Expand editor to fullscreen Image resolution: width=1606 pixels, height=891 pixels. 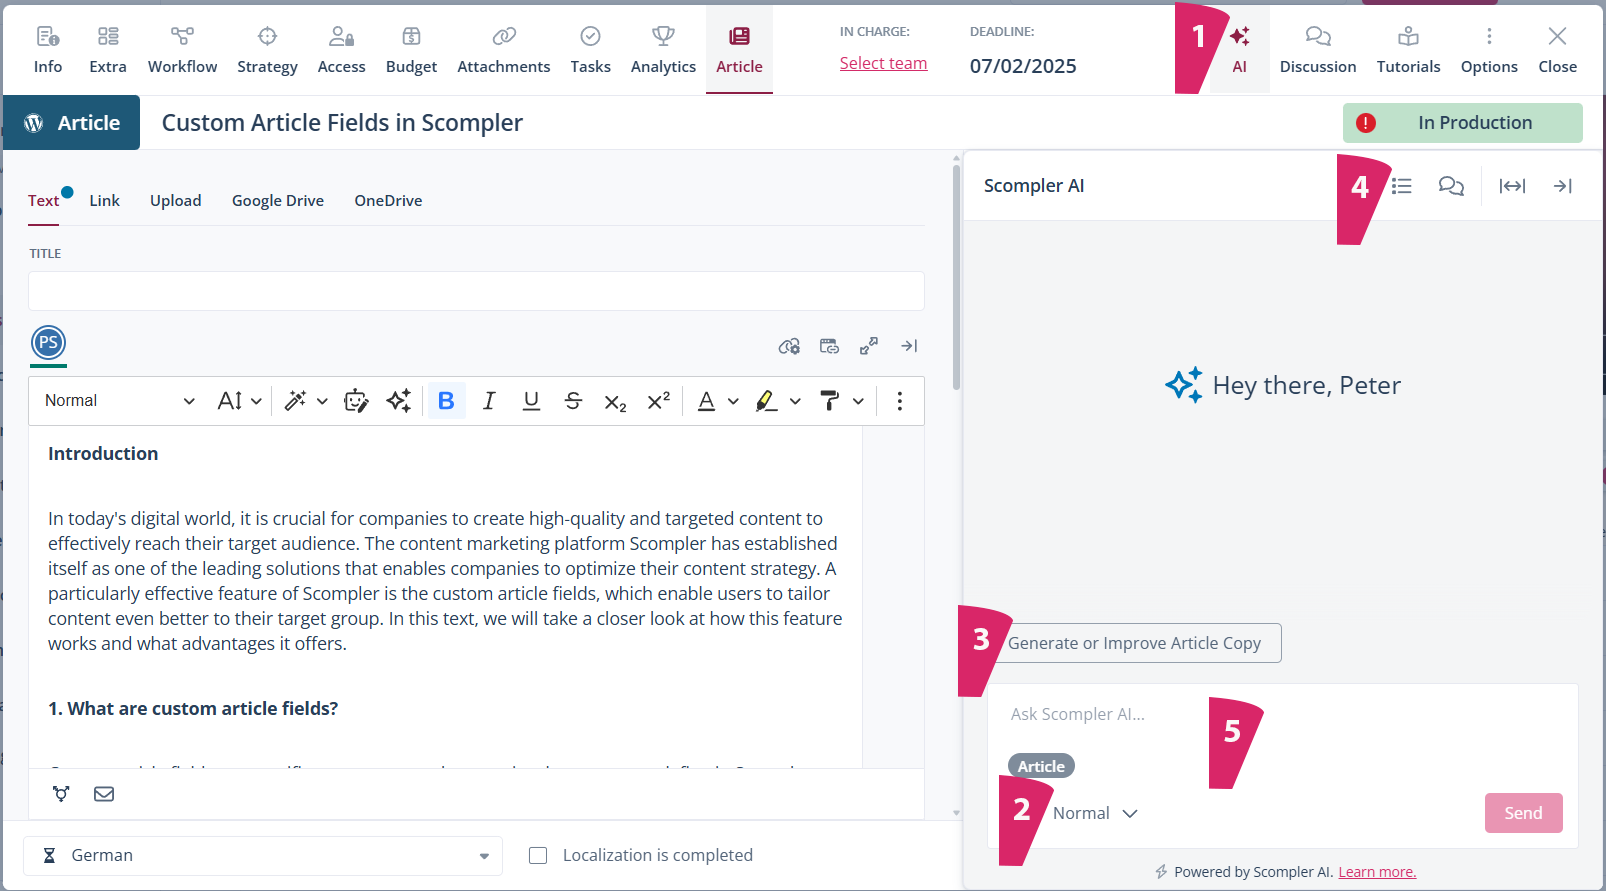point(869,346)
